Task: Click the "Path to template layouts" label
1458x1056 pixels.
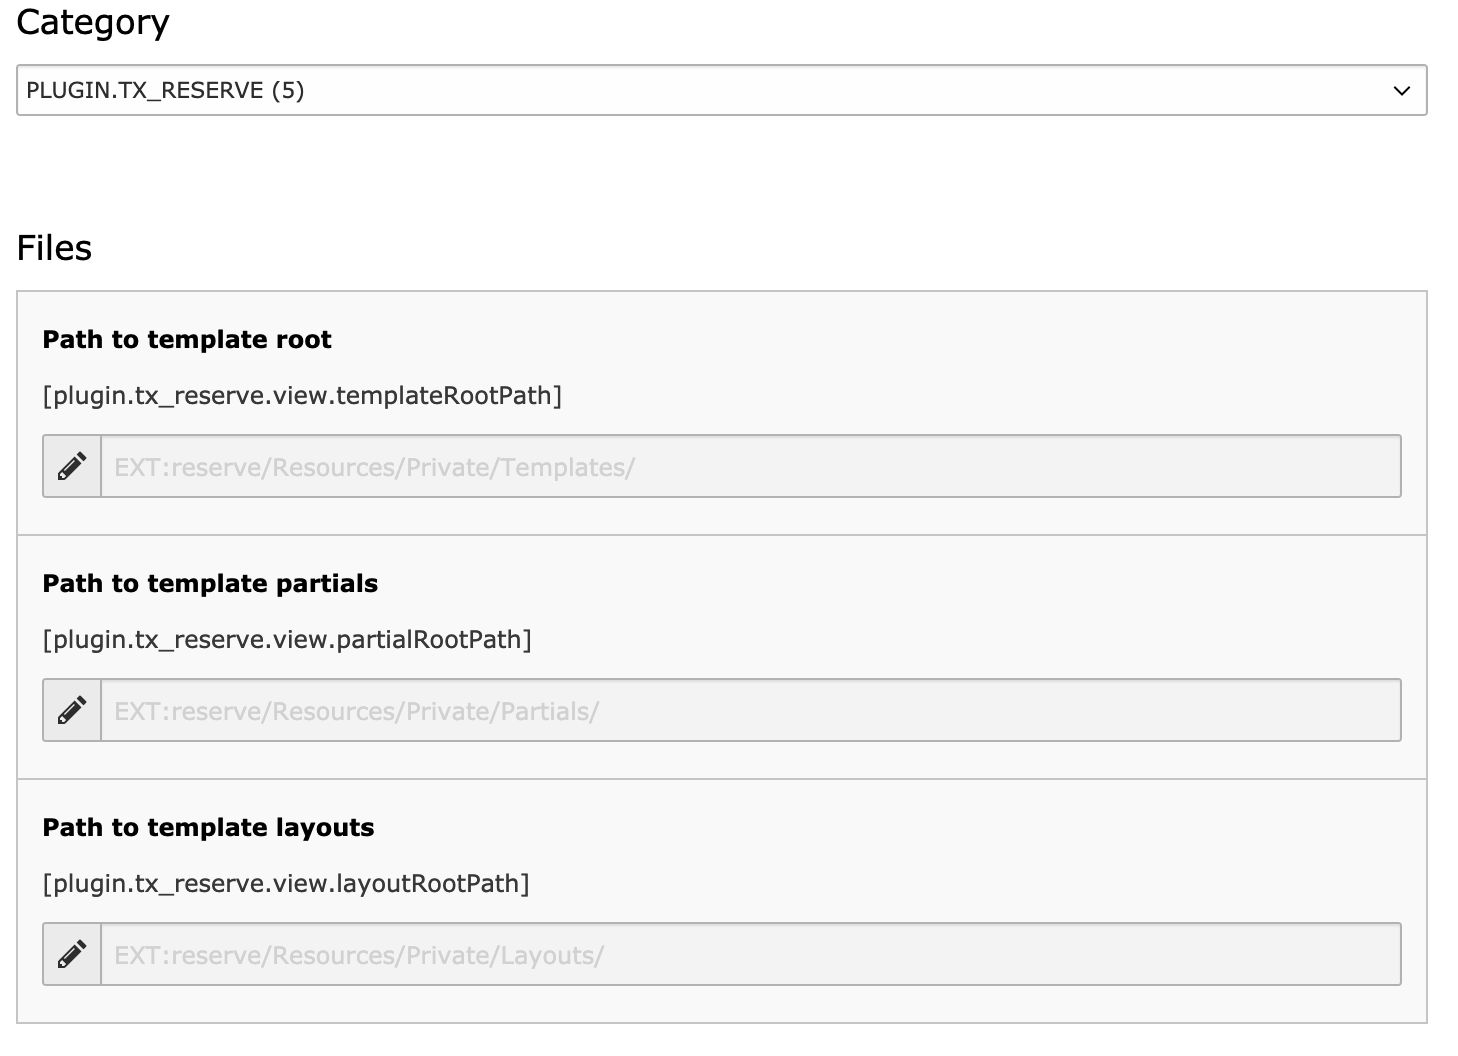Action: tap(208, 828)
